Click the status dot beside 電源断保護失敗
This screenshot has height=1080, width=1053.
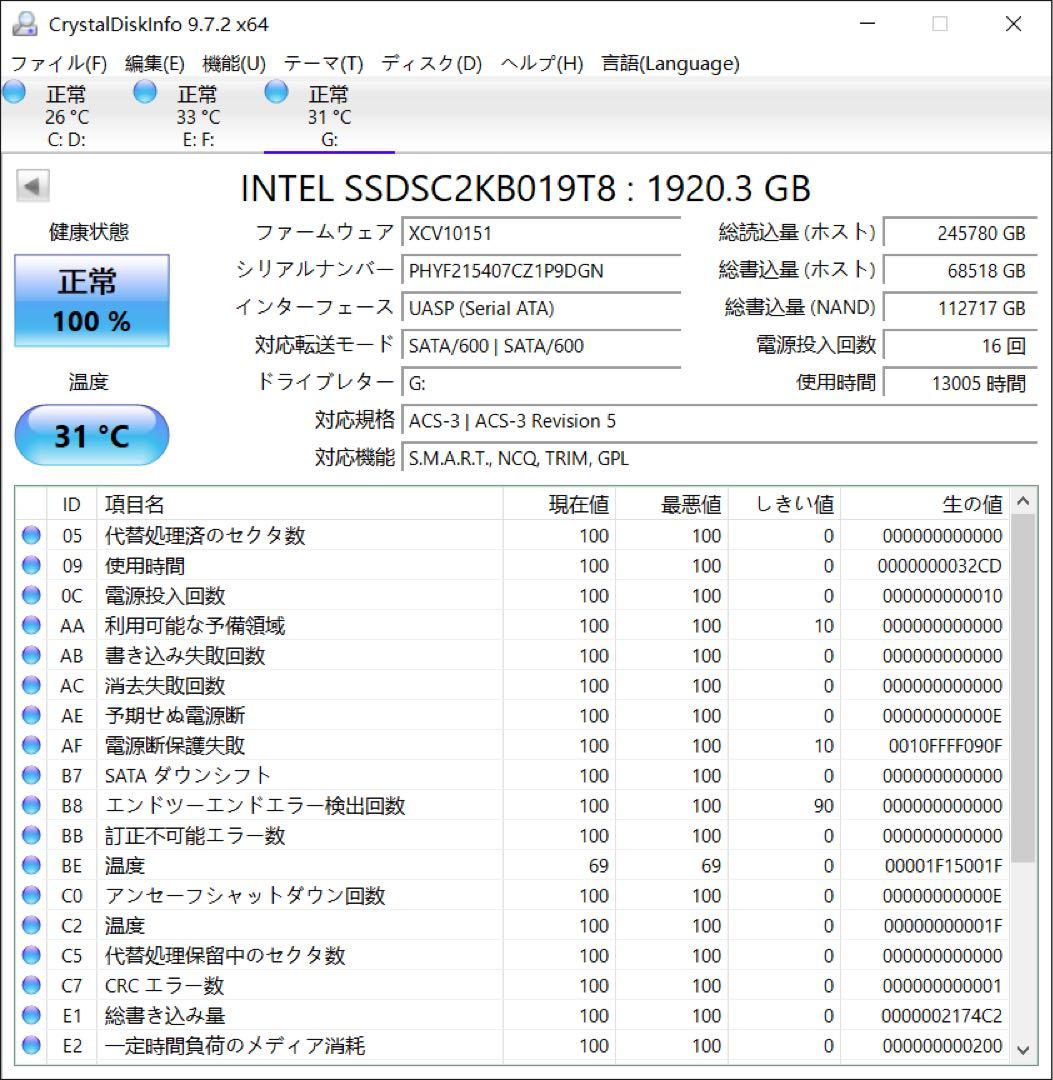click(31, 745)
